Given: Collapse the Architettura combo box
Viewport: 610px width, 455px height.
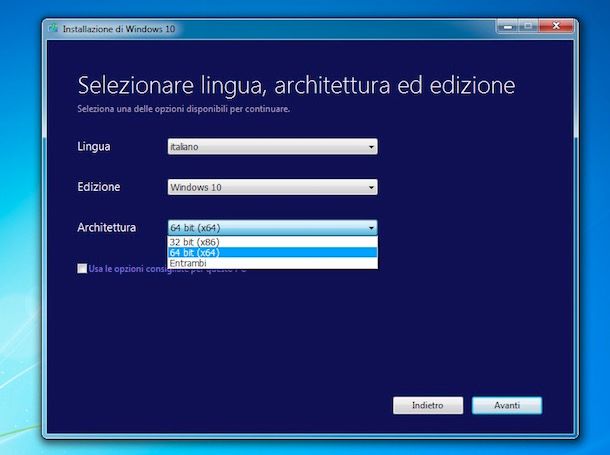Looking at the screenshot, I should pos(272,228).
